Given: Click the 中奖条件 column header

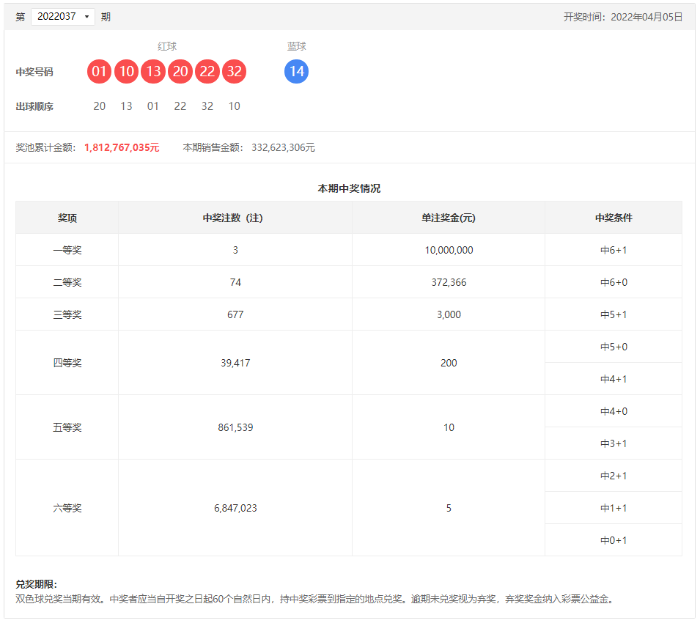Looking at the screenshot, I should pos(613,218).
